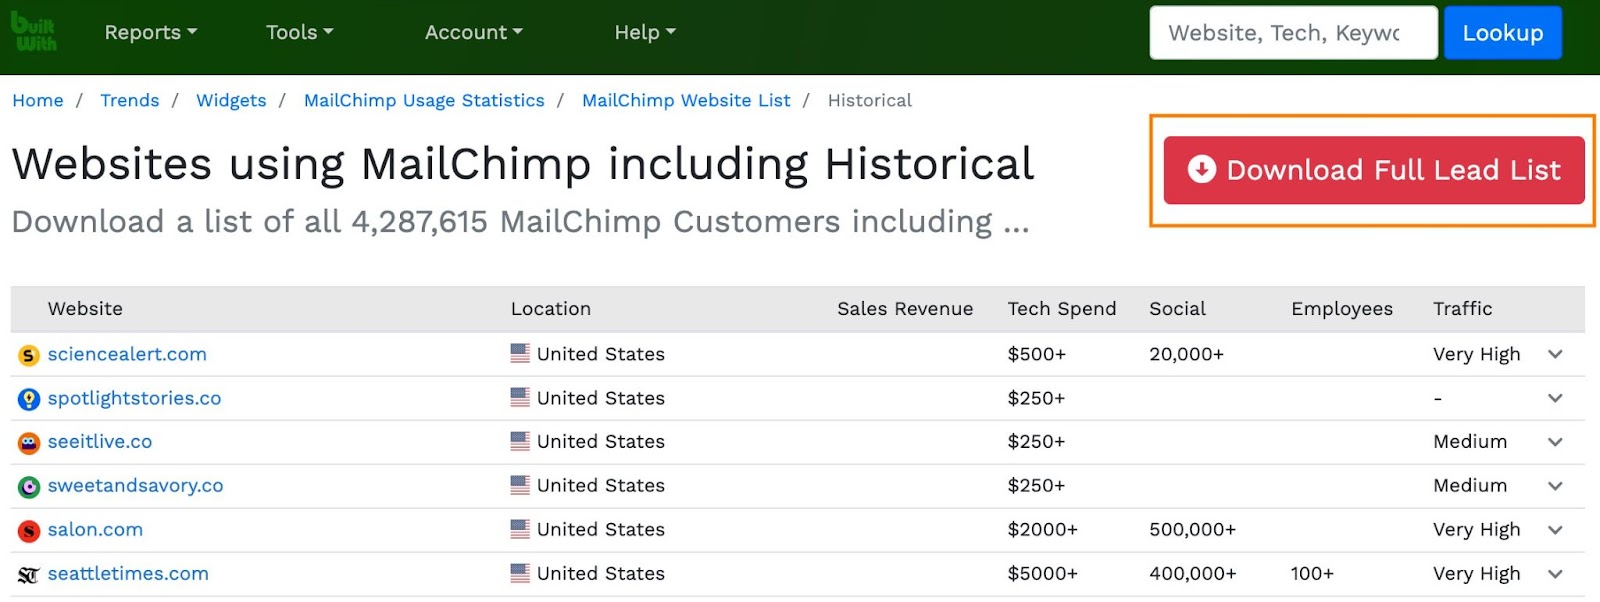This screenshot has height=602, width=1600.
Task: Open MailChimp Website List breadcrumb
Action: point(686,100)
